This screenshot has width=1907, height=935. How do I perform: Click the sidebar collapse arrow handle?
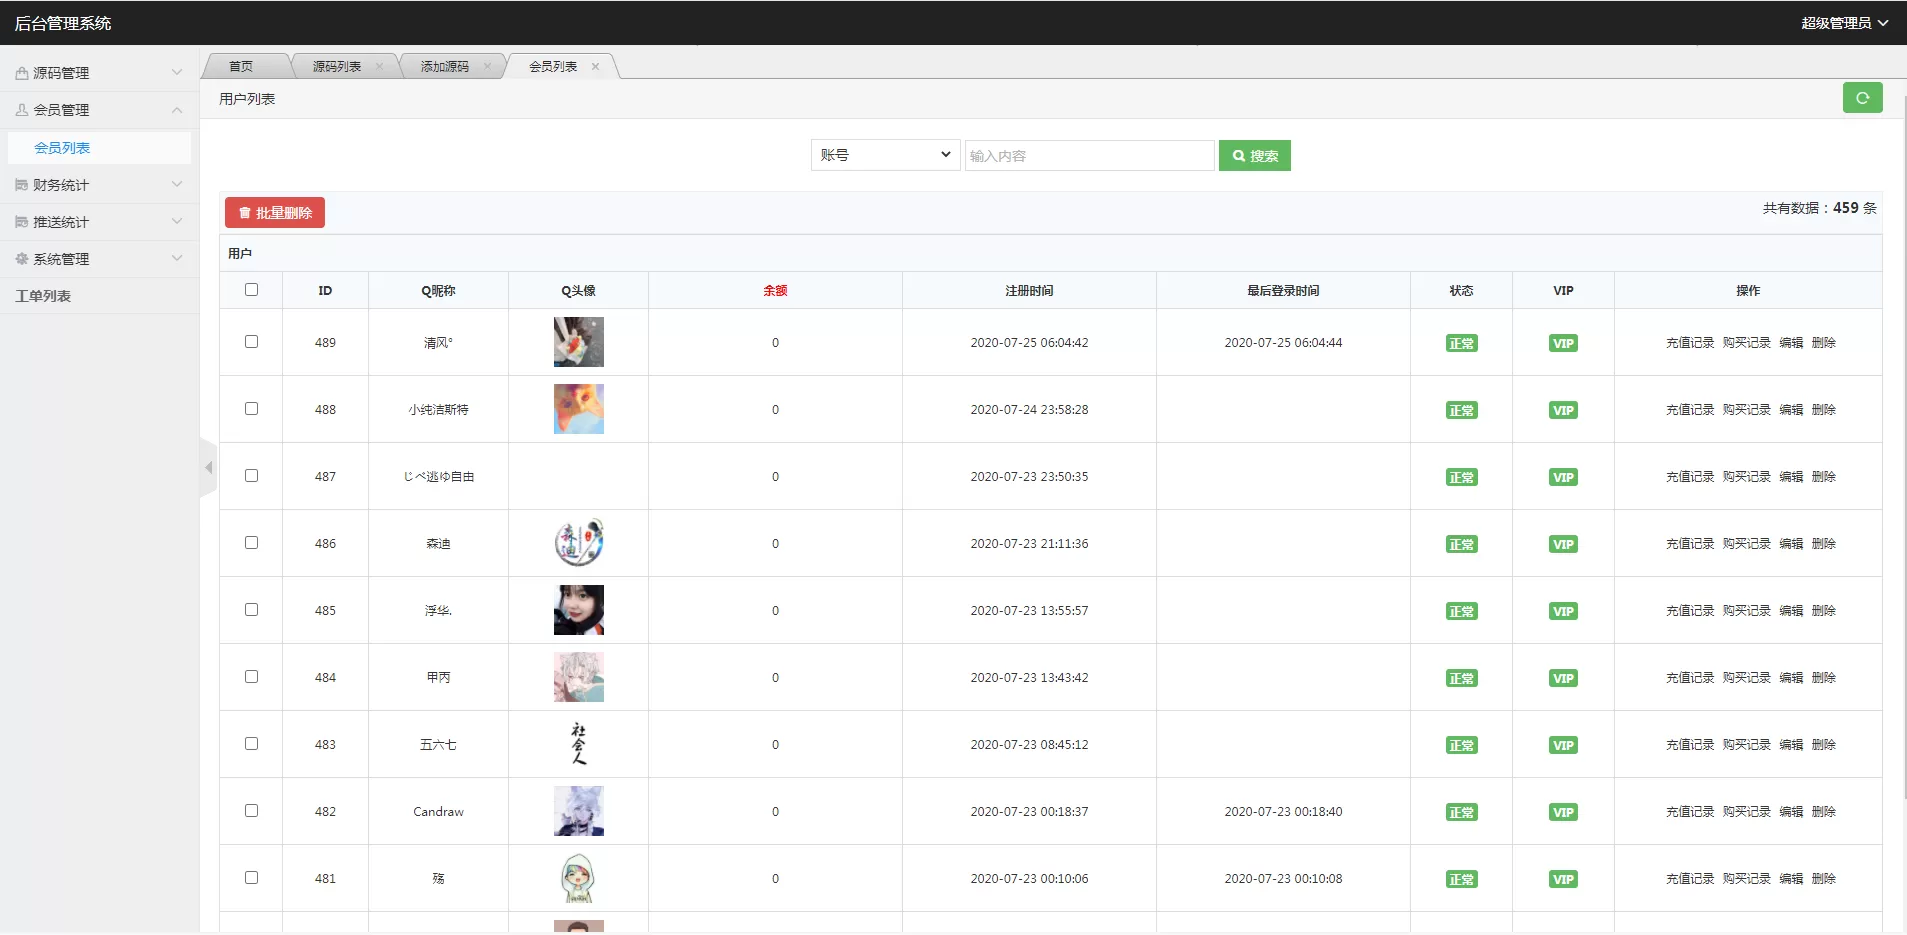click(208, 468)
